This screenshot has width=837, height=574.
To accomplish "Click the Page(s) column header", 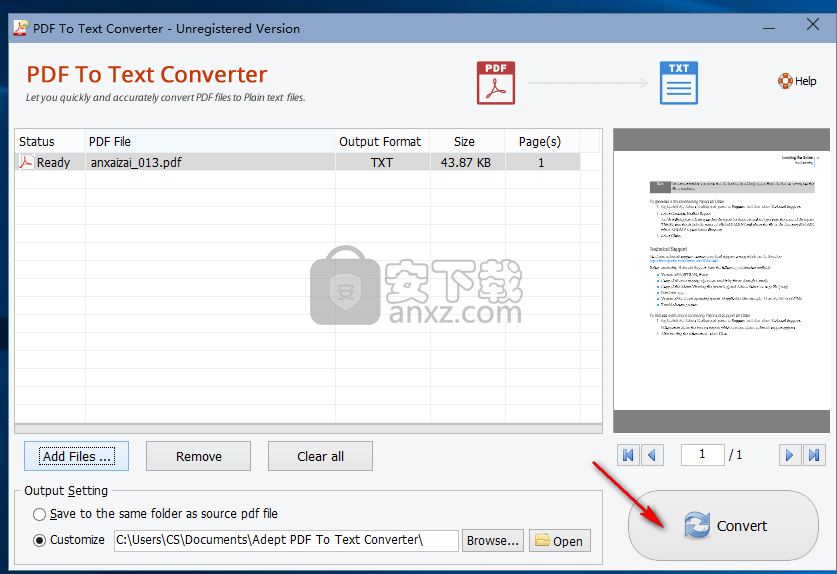I will point(542,141).
